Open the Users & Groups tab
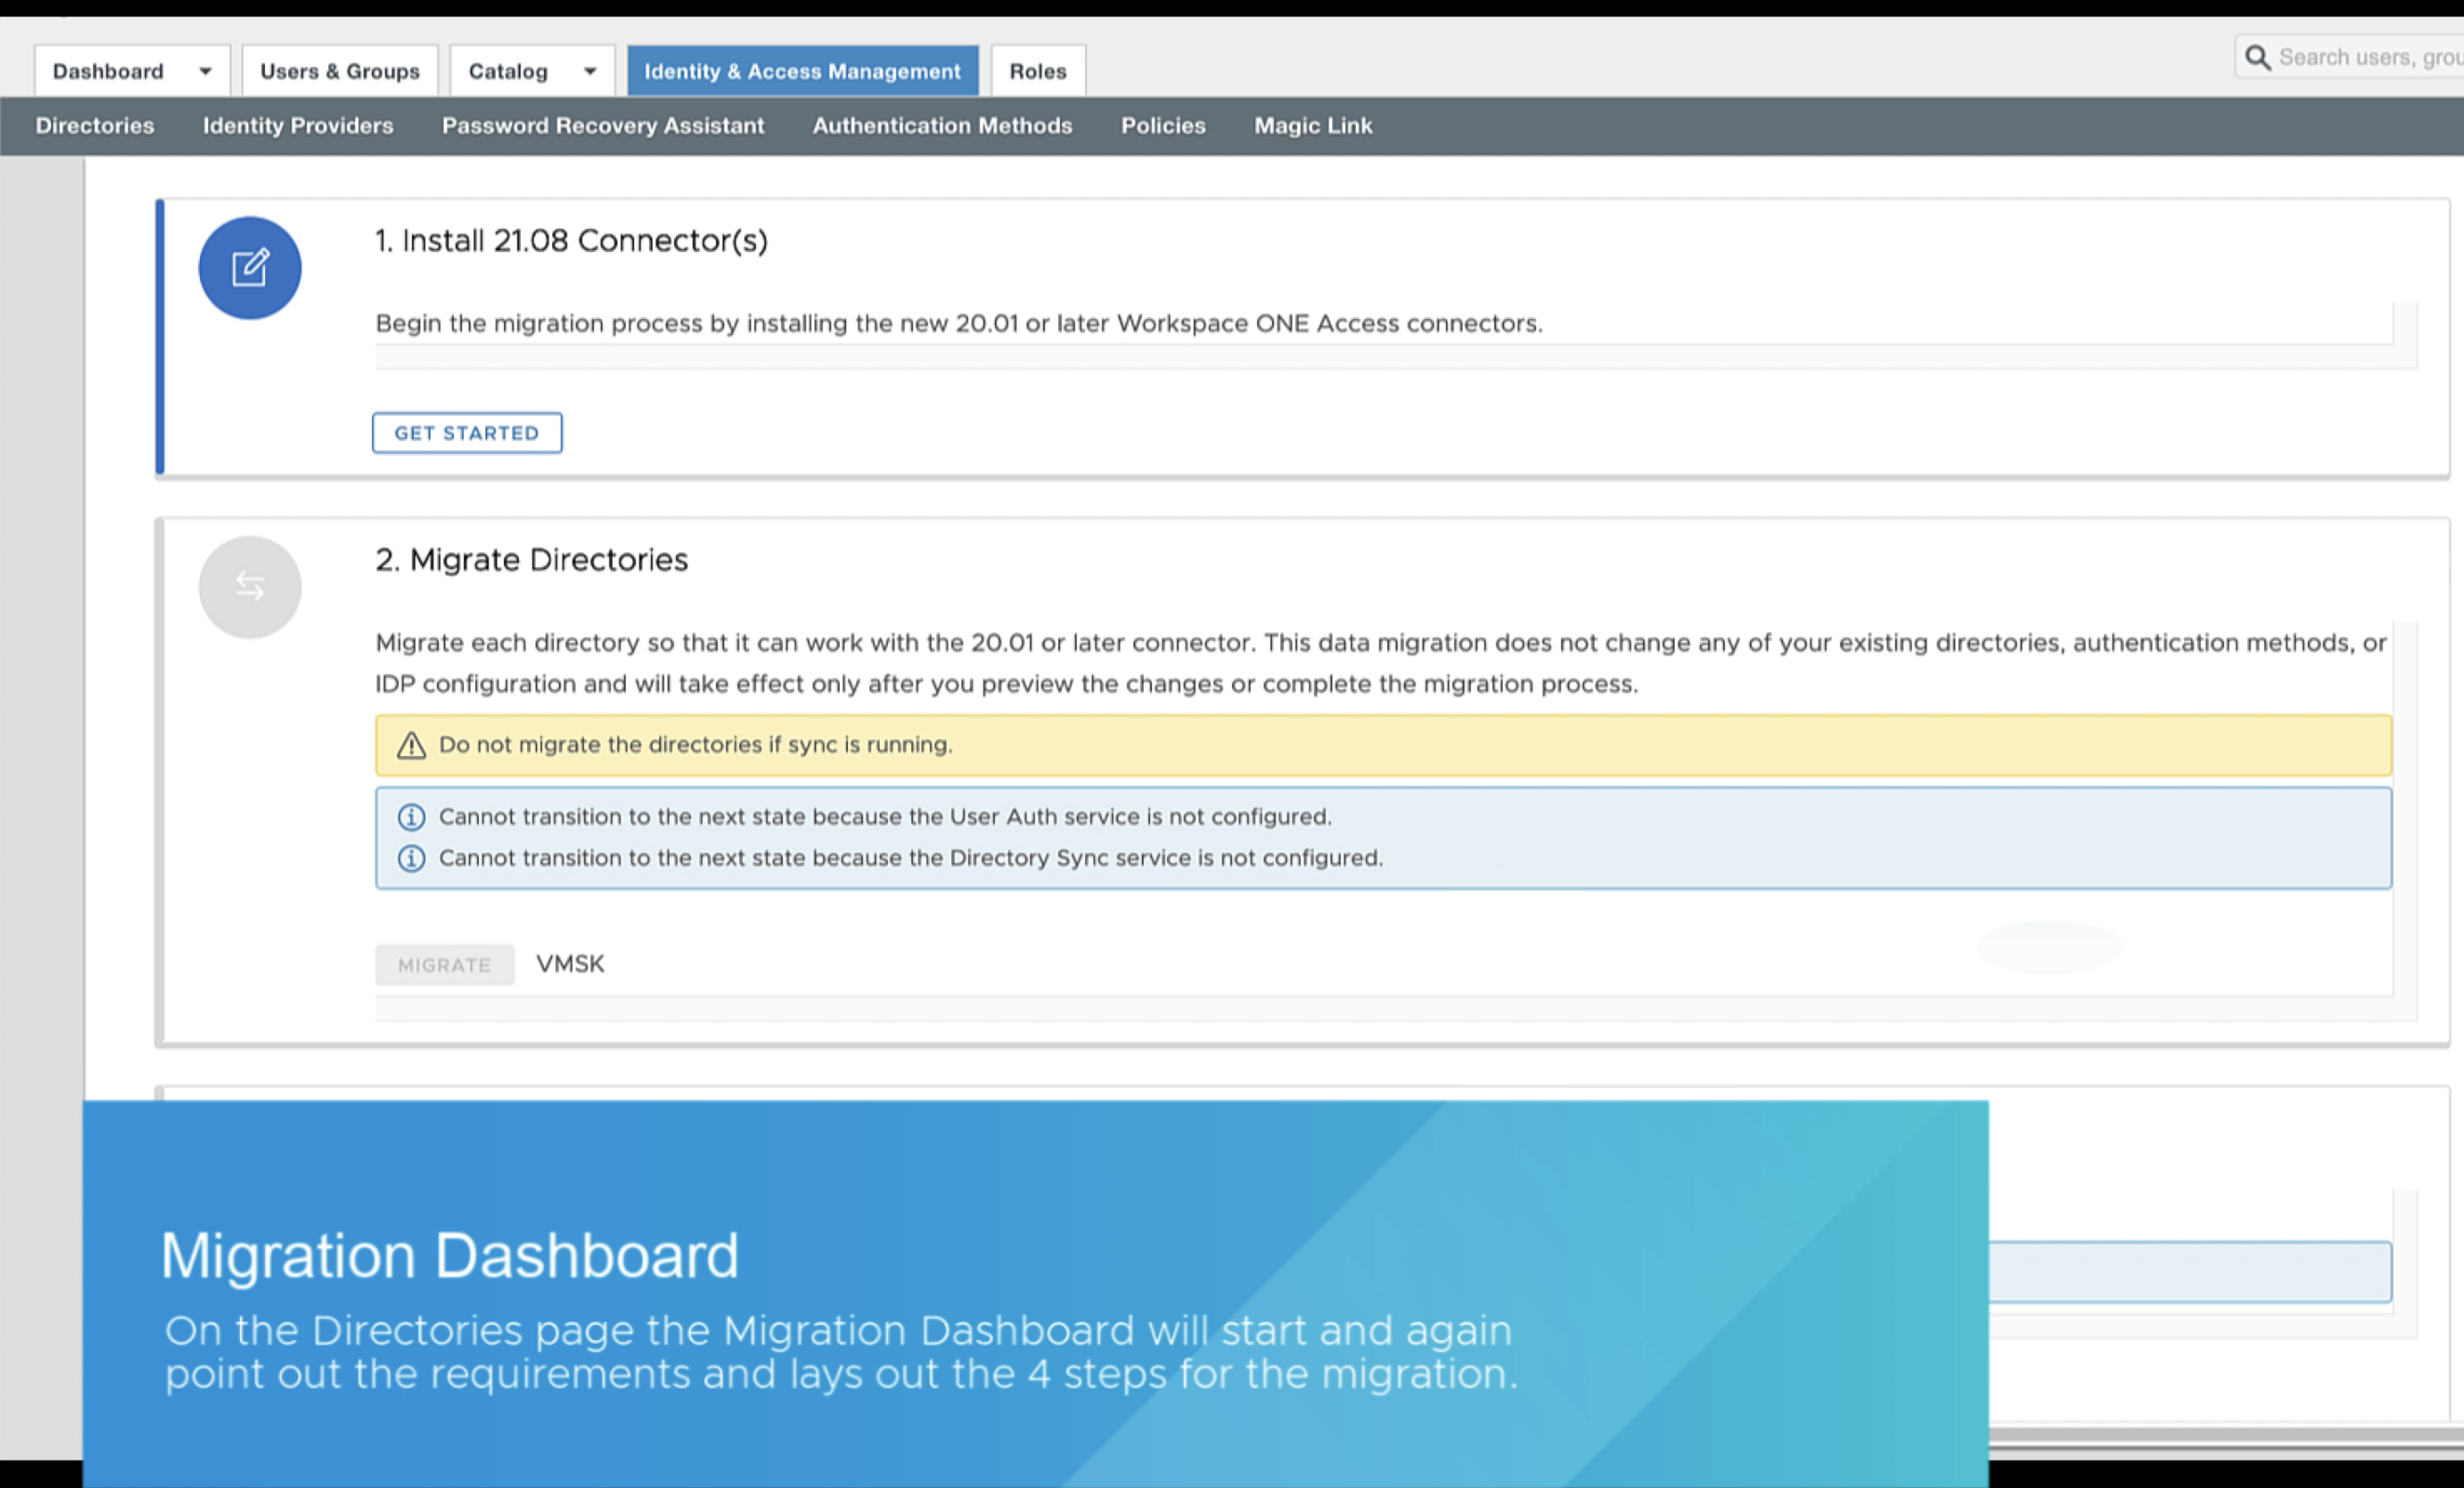Viewport: 2464px width, 1488px height. 339,71
